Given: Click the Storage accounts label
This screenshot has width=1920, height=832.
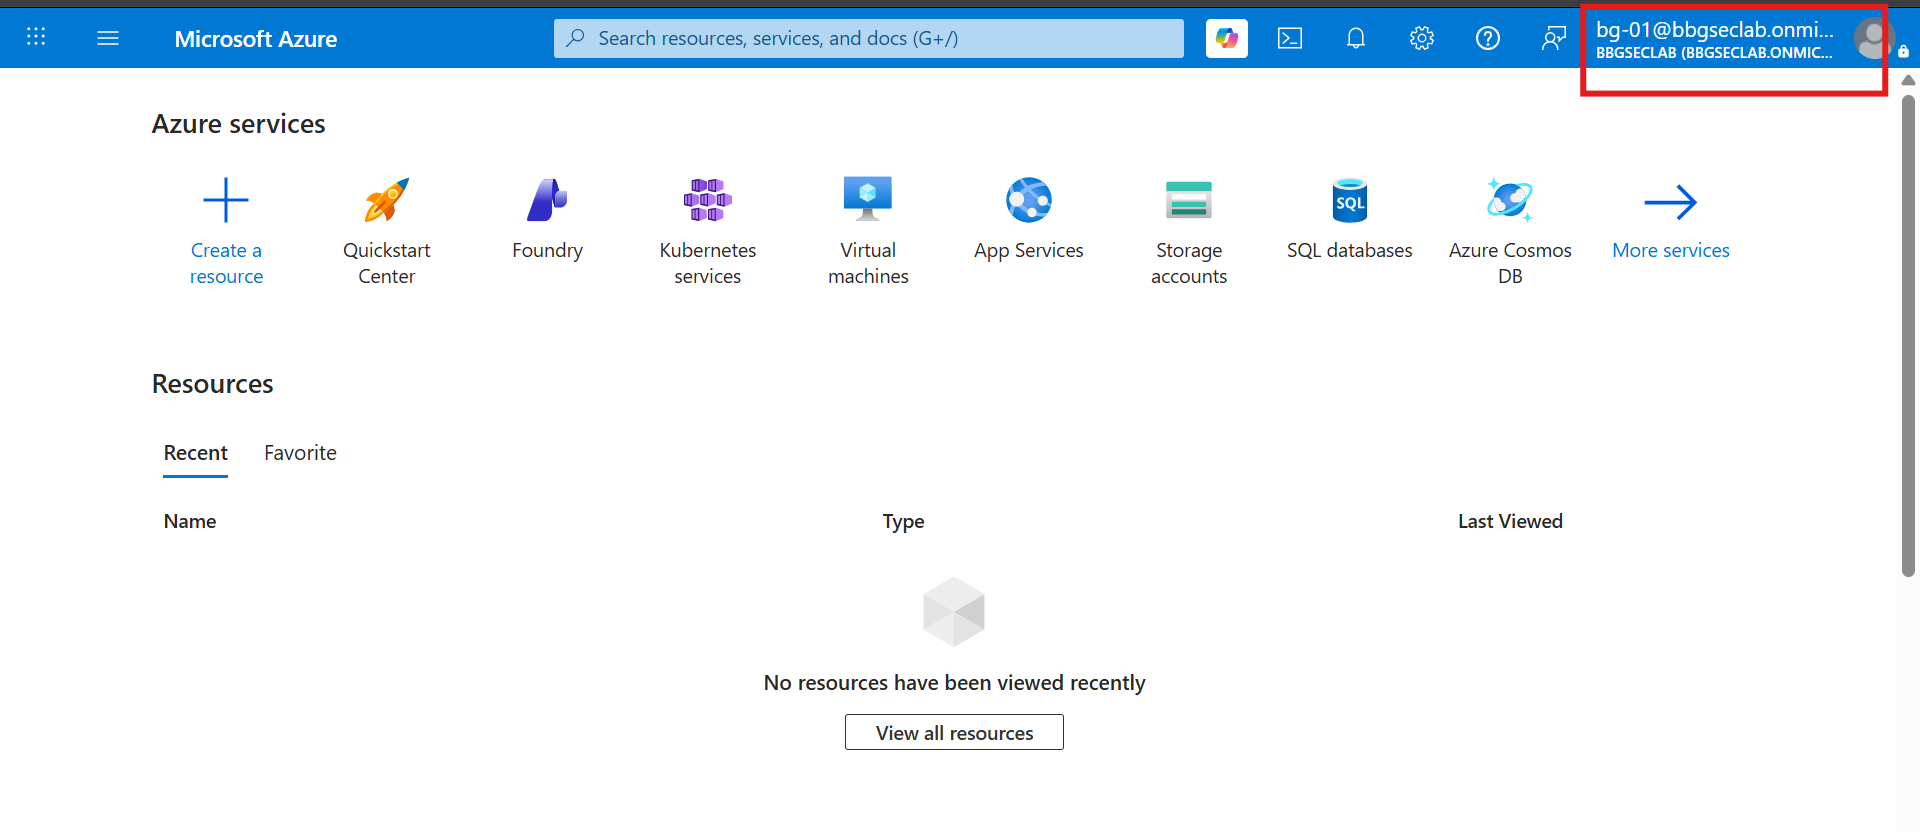Looking at the screenshot, I should coord(1189,263).
